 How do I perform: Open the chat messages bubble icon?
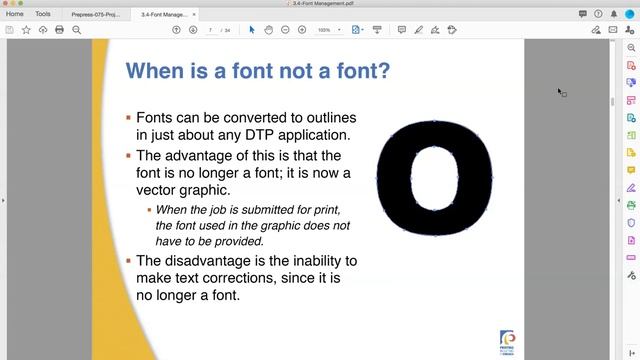coord(582,14)
